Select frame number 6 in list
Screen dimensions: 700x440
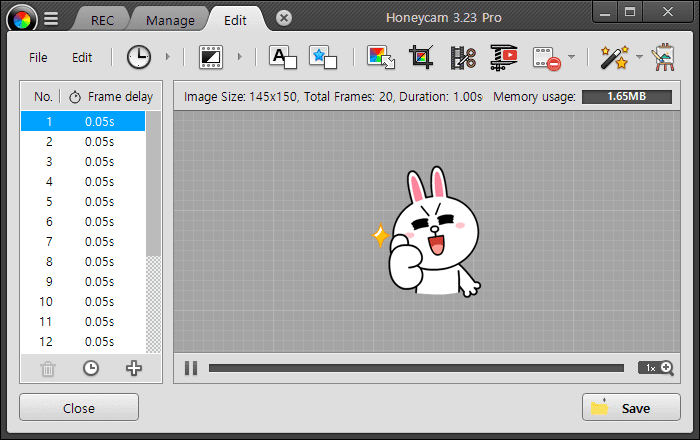[x=83, y=221]
